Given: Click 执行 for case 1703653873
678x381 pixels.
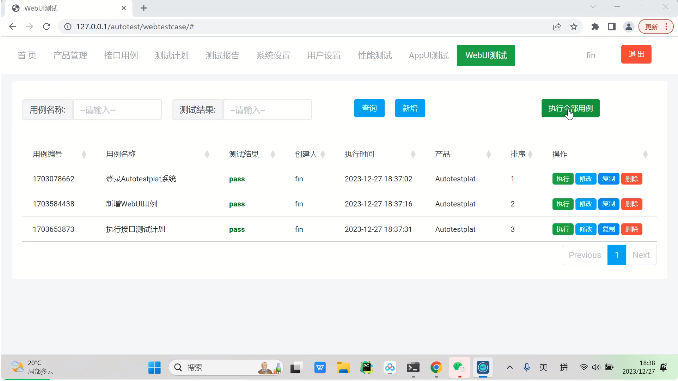Looking at the screenshot, I should pyautogui.click(x=563, y=229).
